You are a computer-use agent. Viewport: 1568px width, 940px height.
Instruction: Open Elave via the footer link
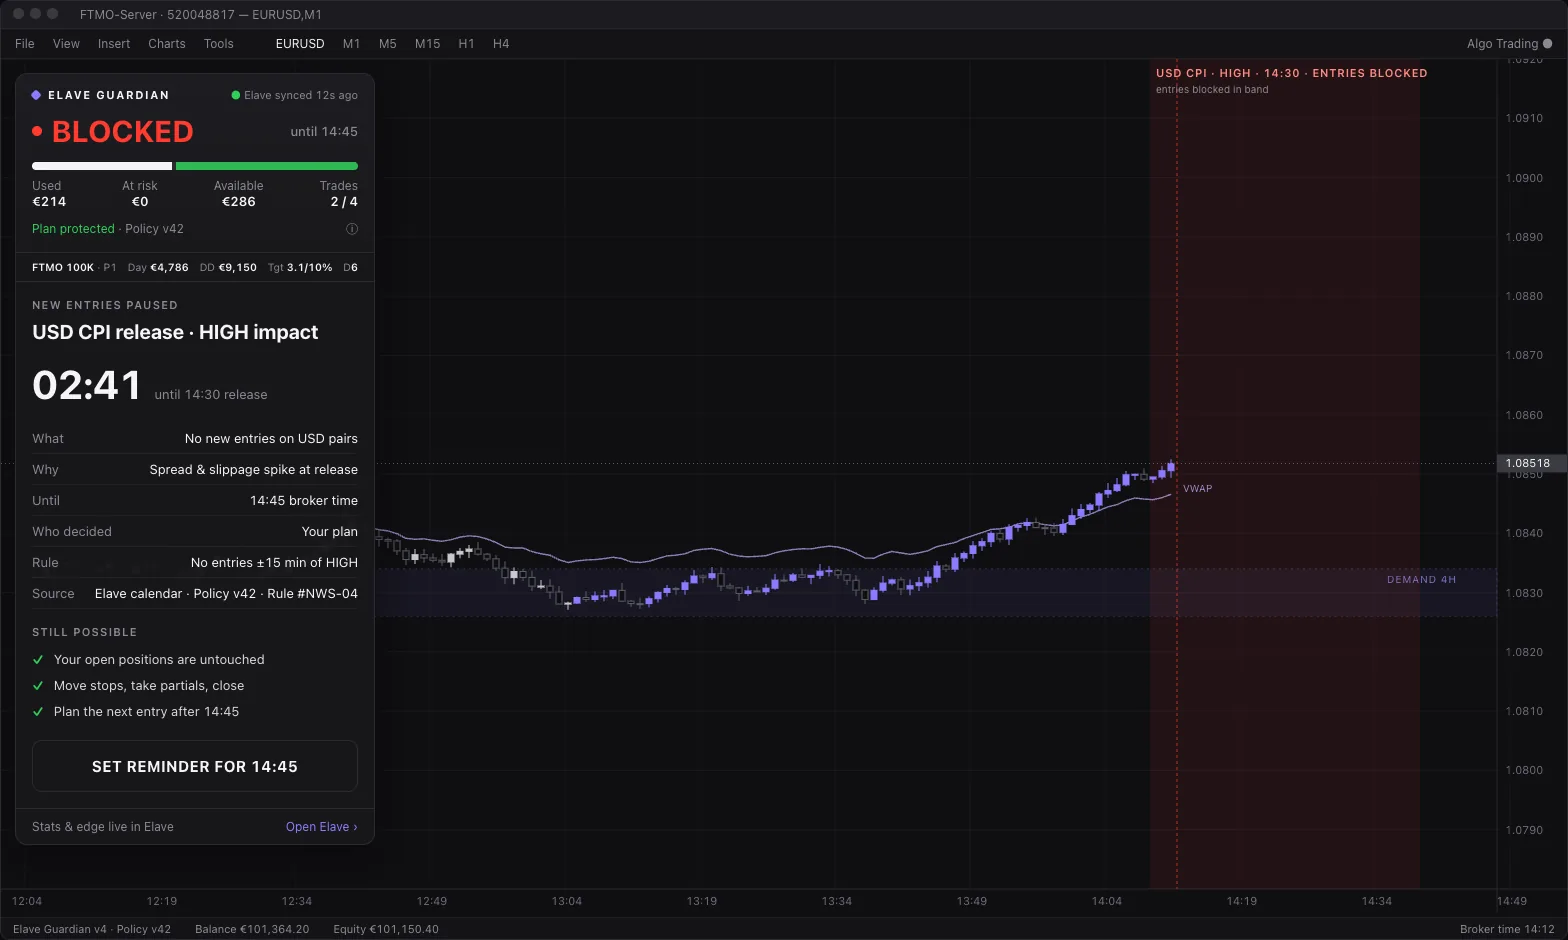click(321, 827)
